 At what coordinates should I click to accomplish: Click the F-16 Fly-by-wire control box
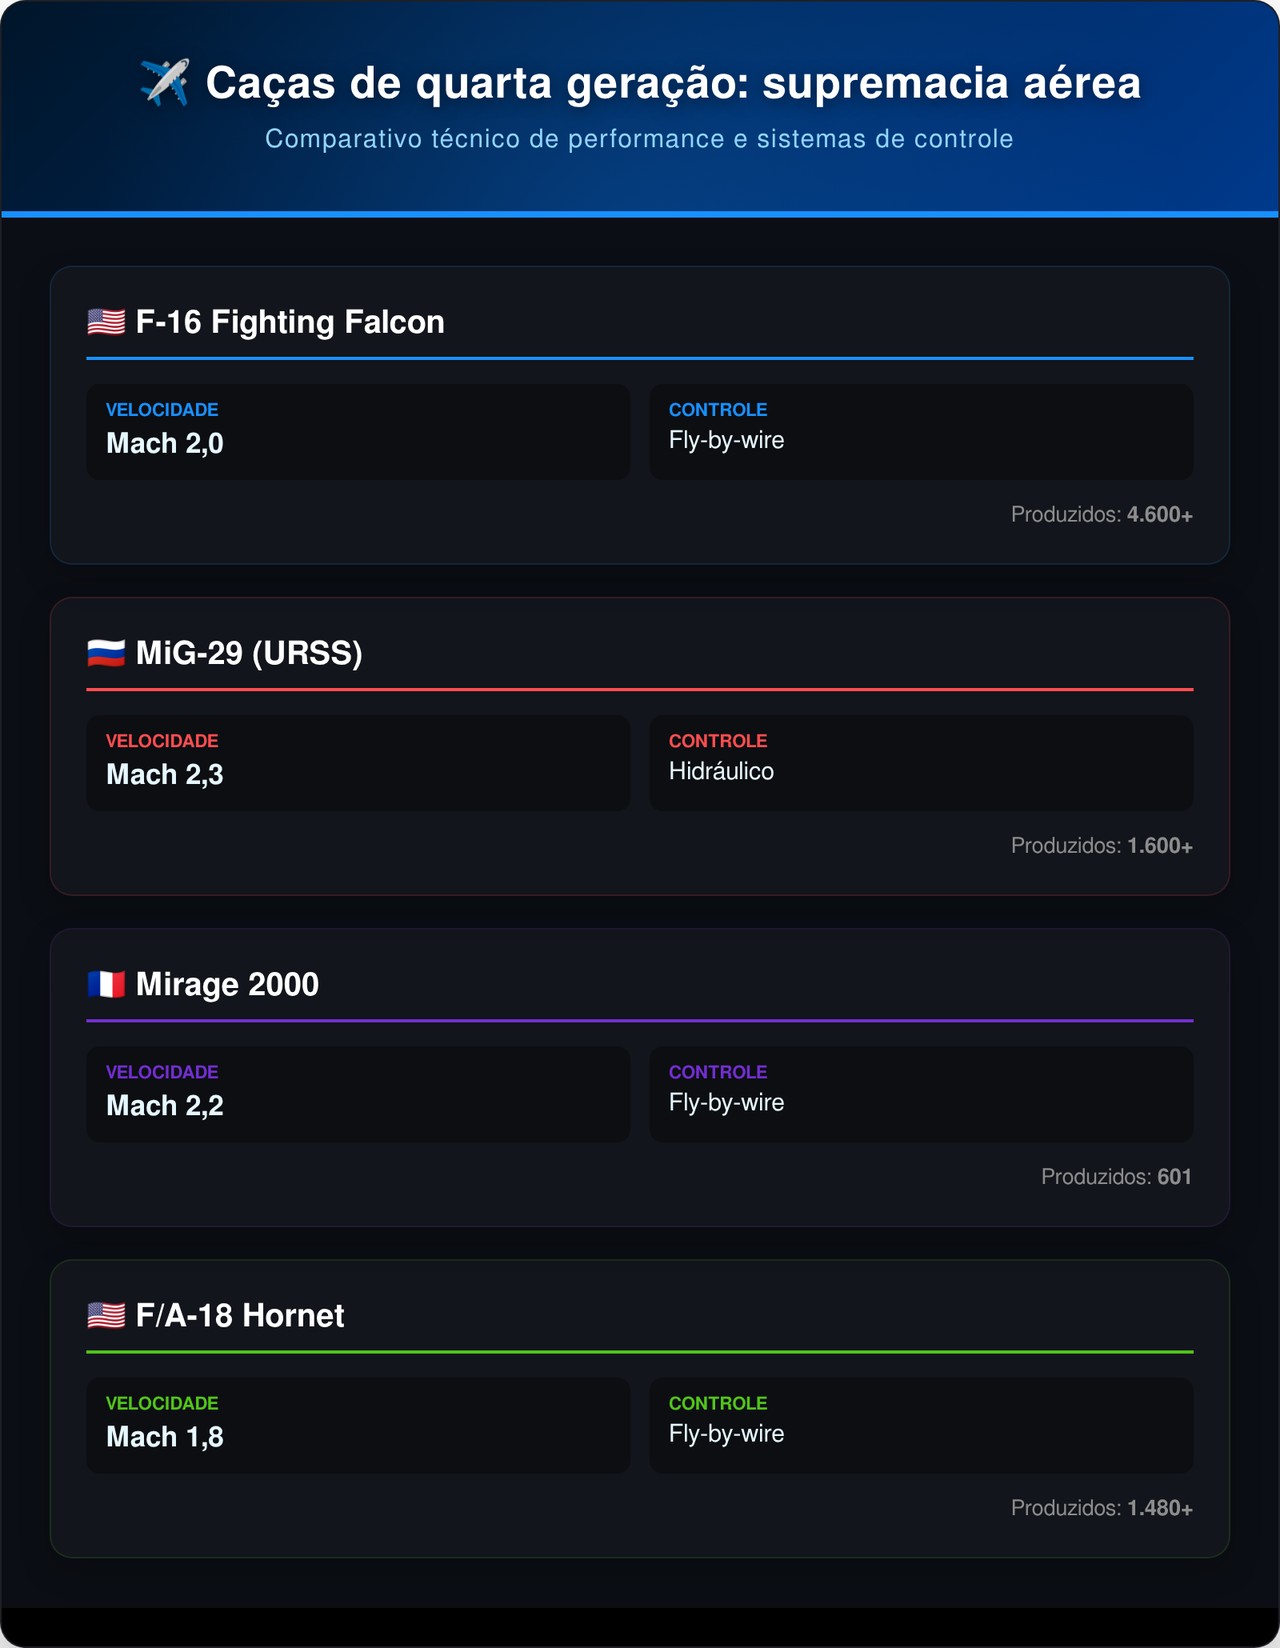click(x=921, y=432)
